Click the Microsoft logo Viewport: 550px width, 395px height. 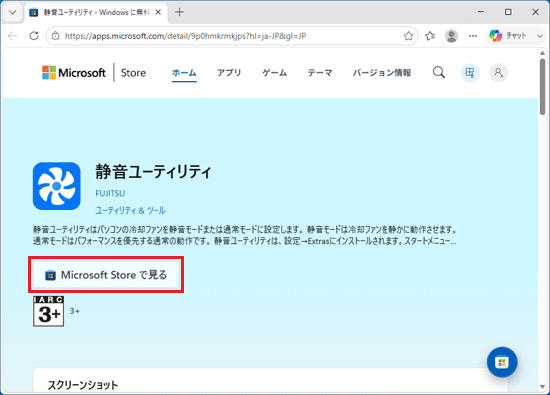tap(74, 73)
